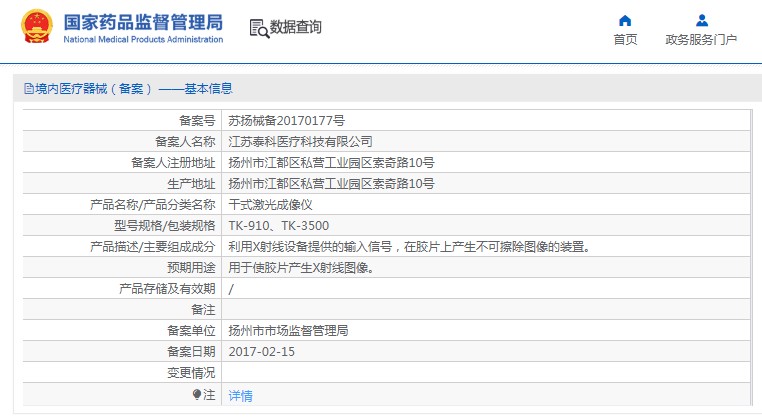Click the 国家药品监督管理局 title

pyautogui.click(x=143, y=22)
